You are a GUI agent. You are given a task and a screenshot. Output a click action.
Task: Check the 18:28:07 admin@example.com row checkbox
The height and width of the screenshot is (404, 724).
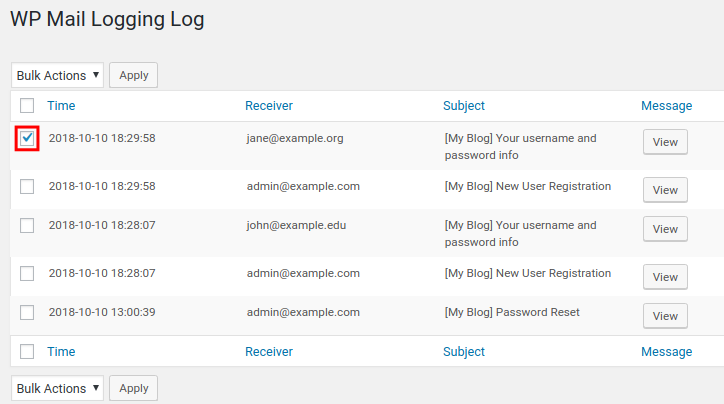[27, 274]
